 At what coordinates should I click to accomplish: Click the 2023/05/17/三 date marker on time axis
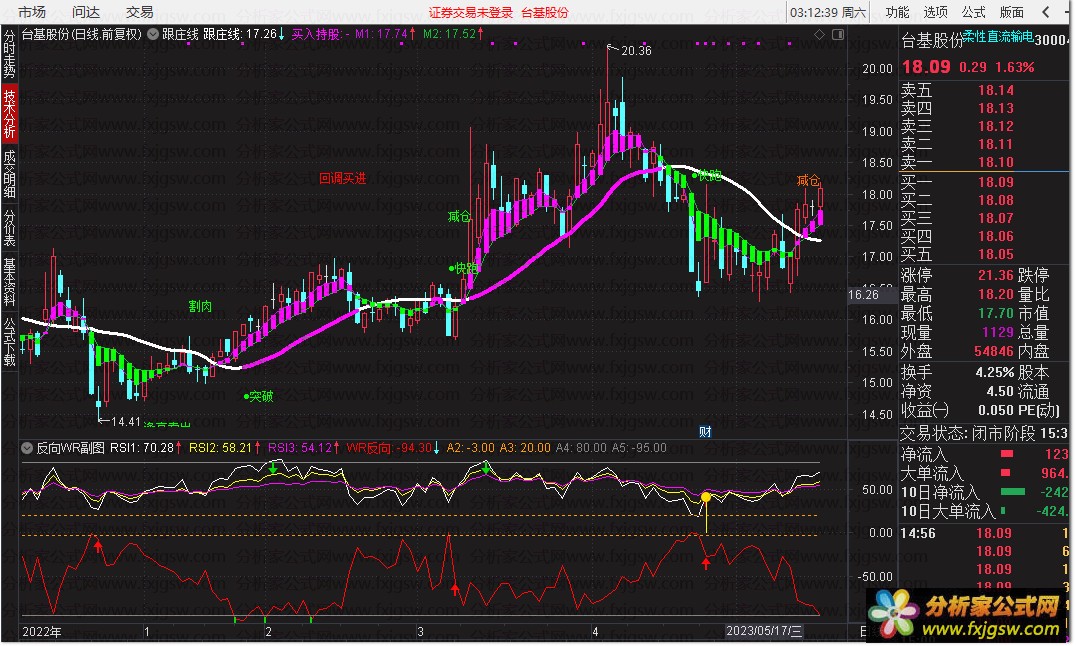[x=764, y=631]
